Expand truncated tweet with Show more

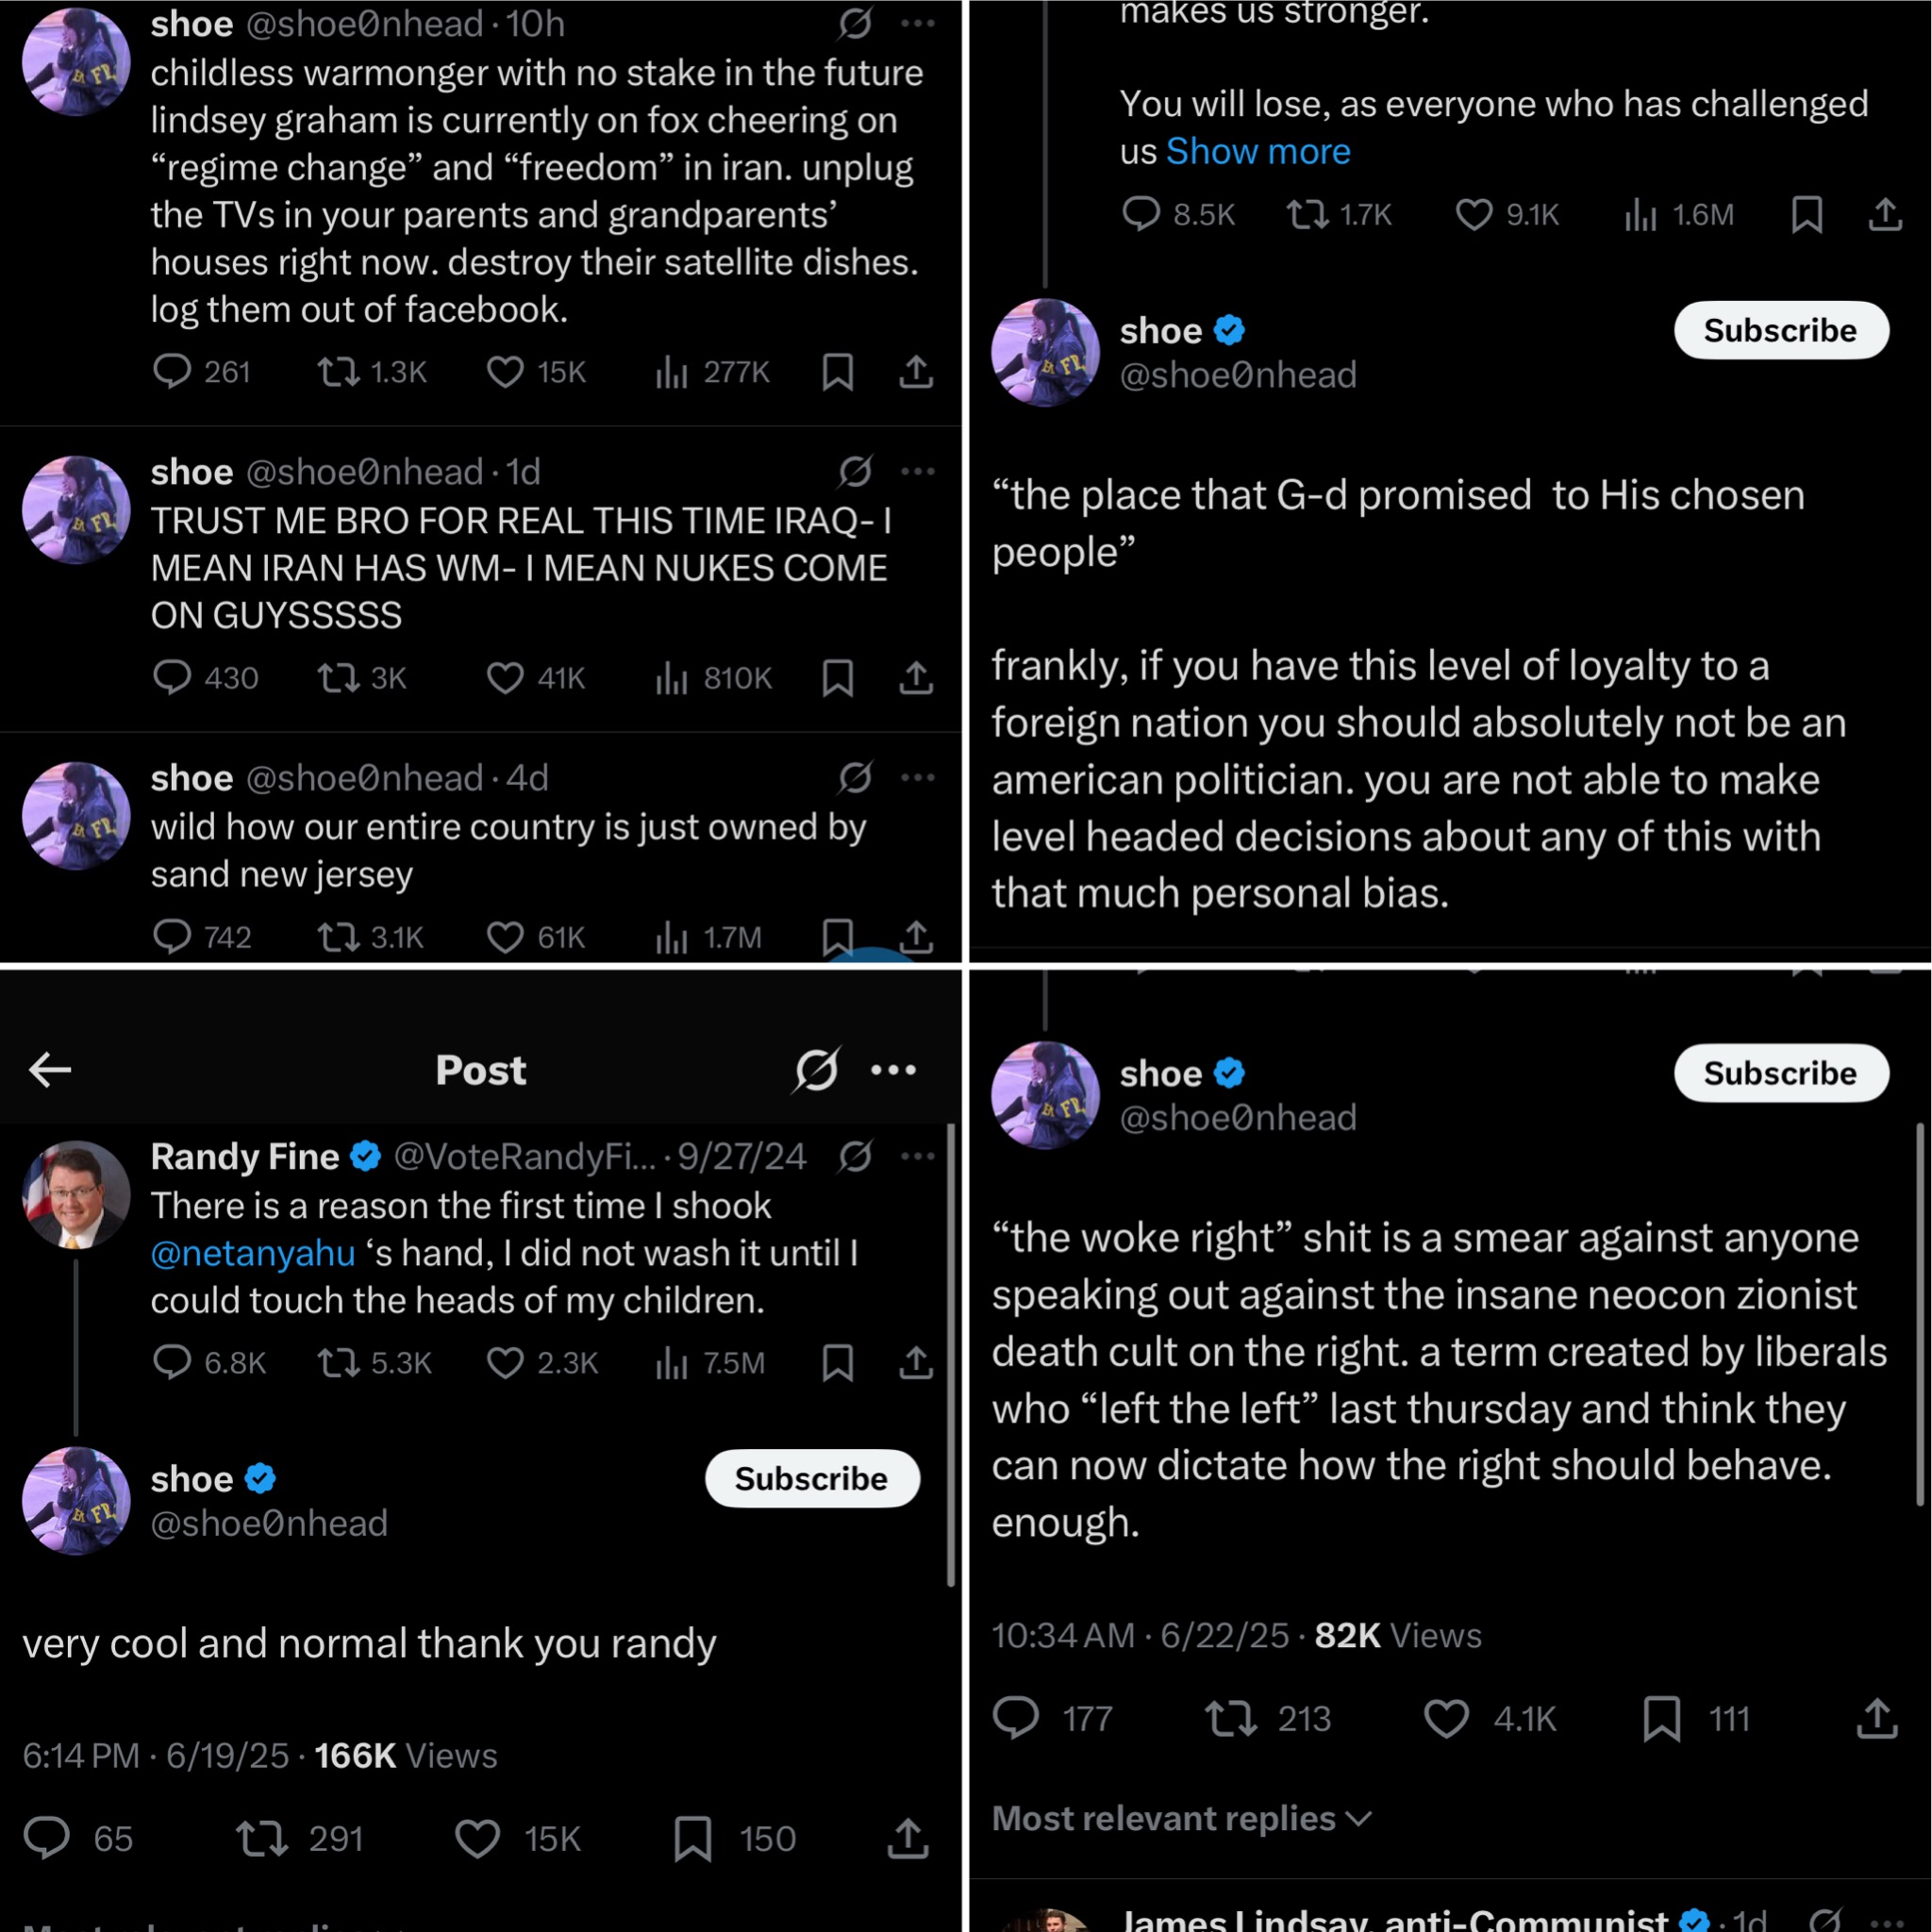click(x=1258, y=151)
